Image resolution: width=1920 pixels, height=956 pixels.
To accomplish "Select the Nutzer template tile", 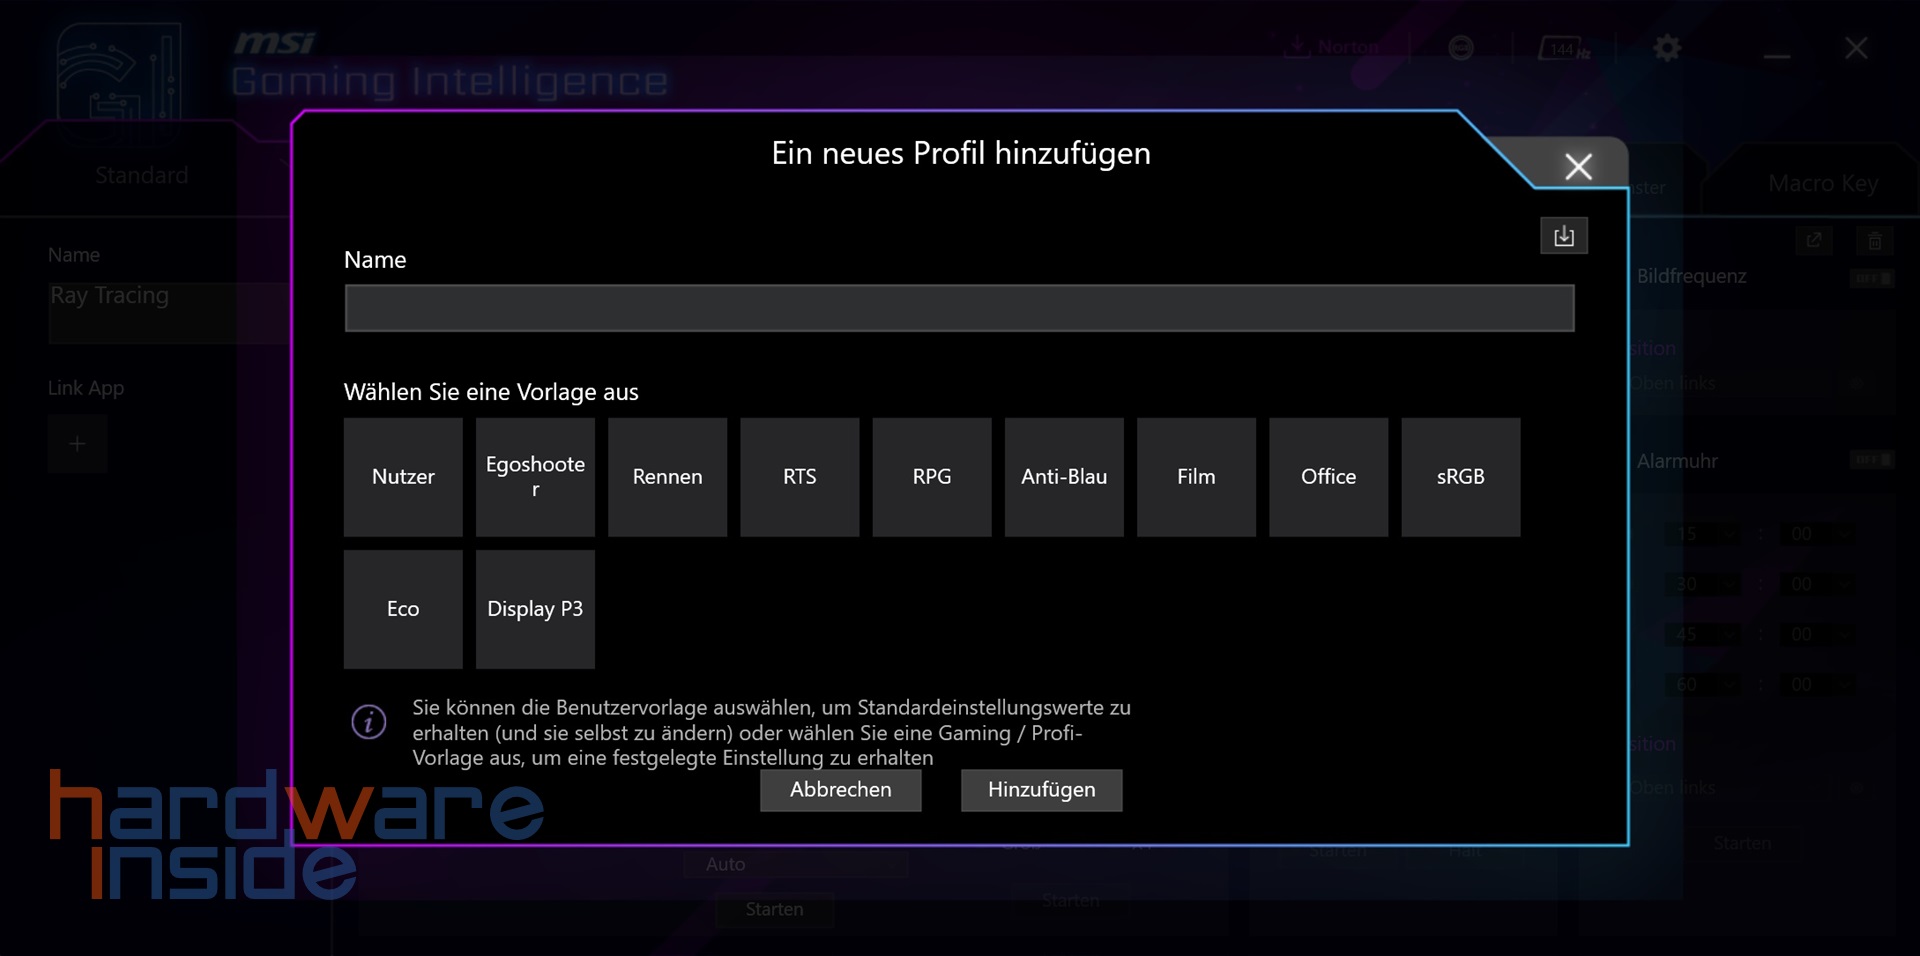I will 403,477.
